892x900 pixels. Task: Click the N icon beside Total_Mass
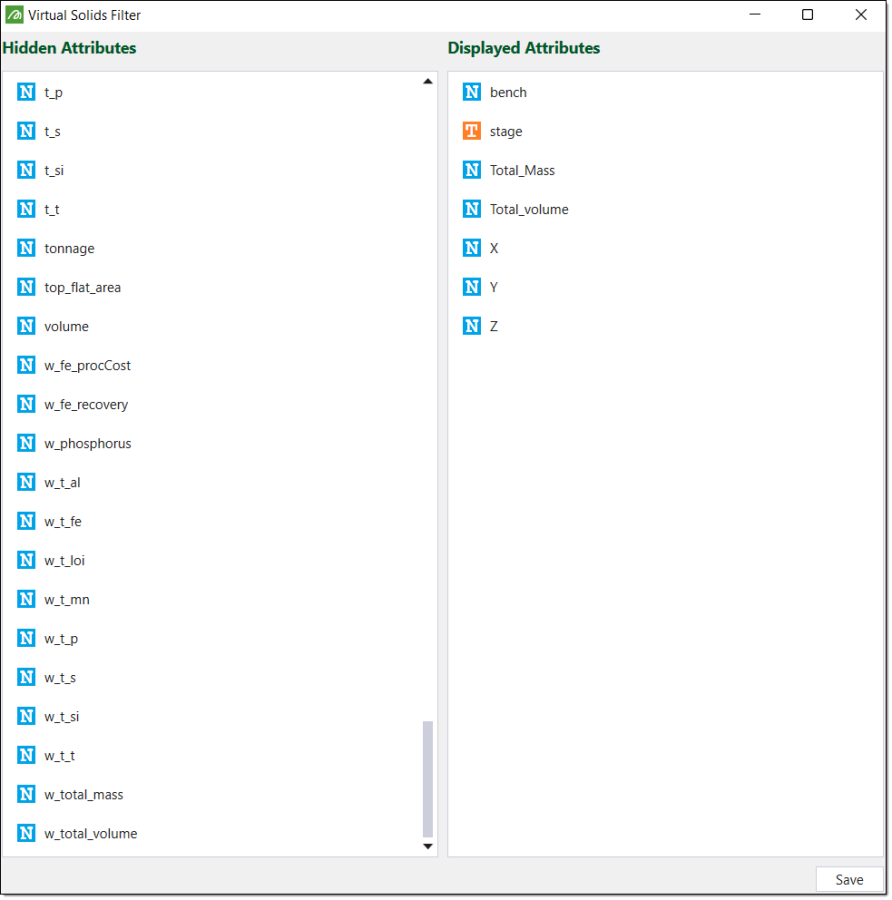(472, 170)
